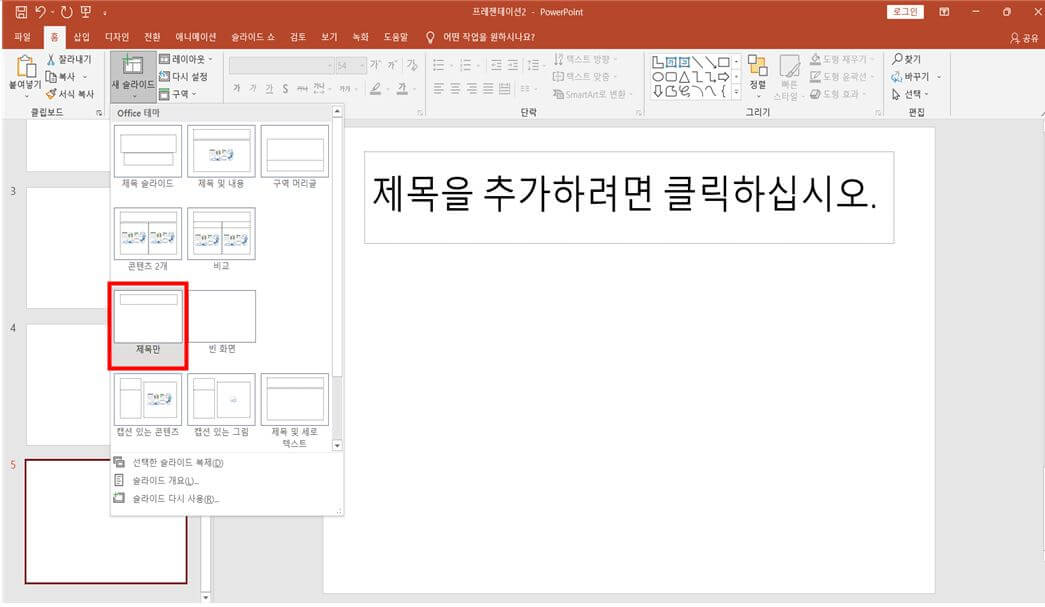Click the 로그인 (Login) button

coord(905,11)
